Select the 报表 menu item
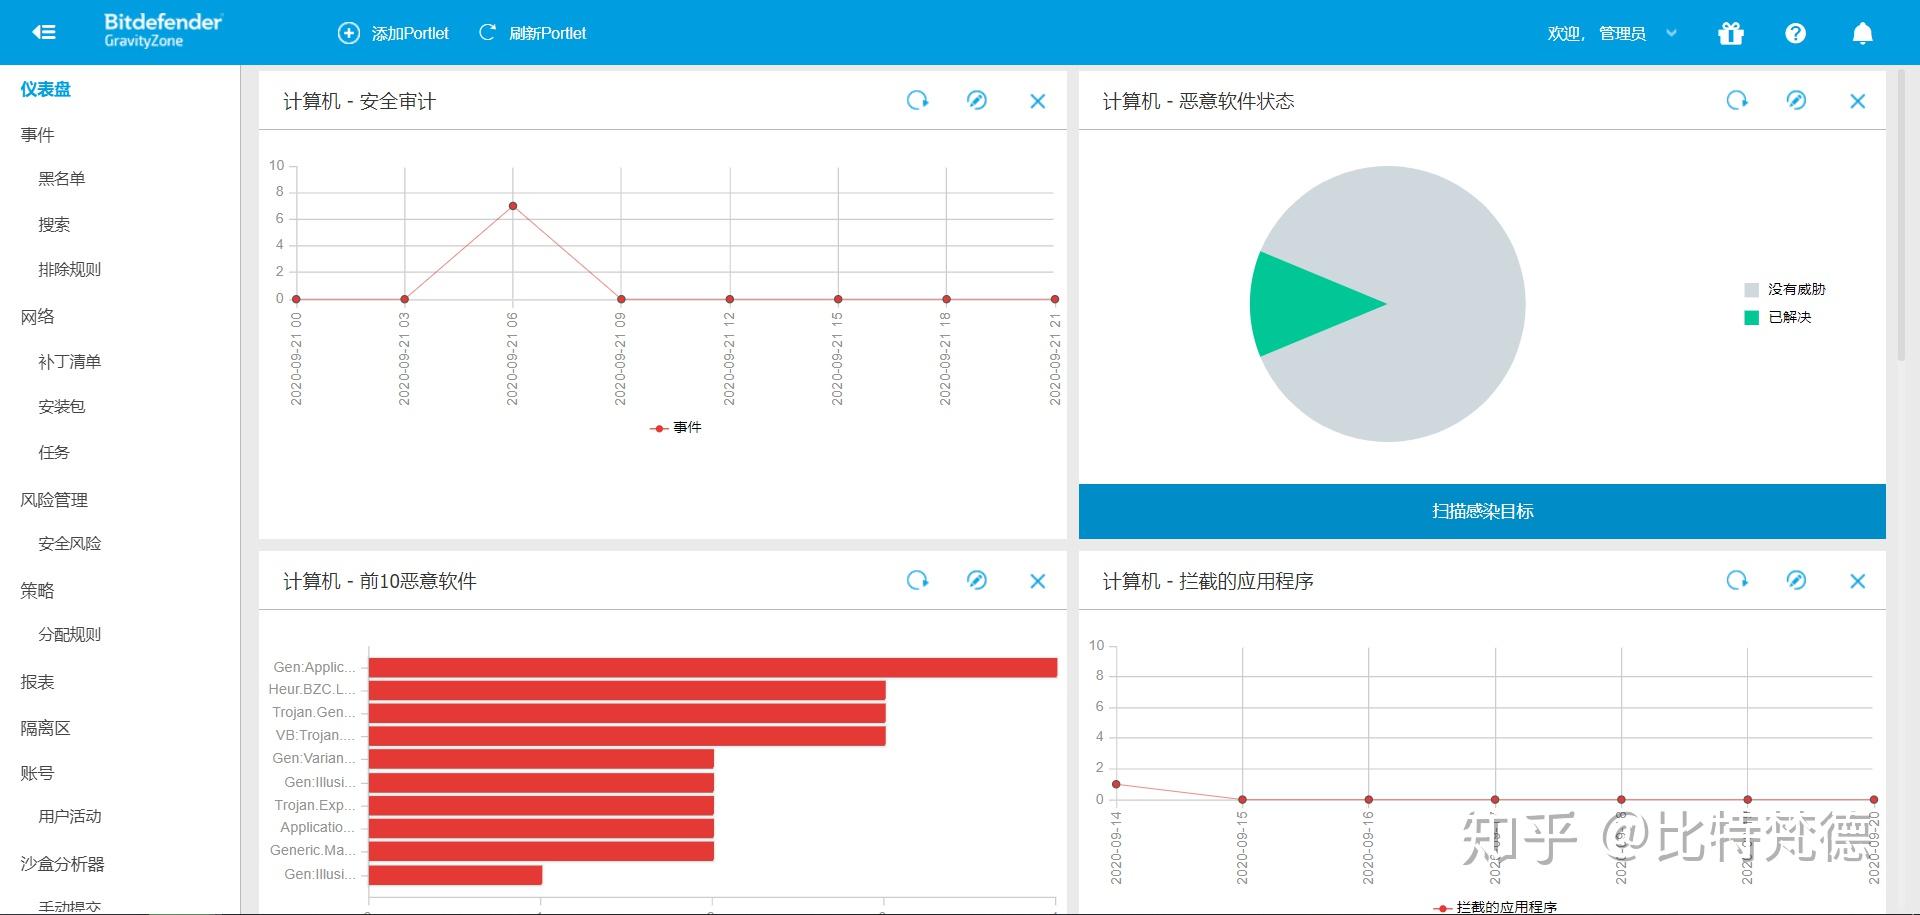1920x915 pixels. coord(38,682)
